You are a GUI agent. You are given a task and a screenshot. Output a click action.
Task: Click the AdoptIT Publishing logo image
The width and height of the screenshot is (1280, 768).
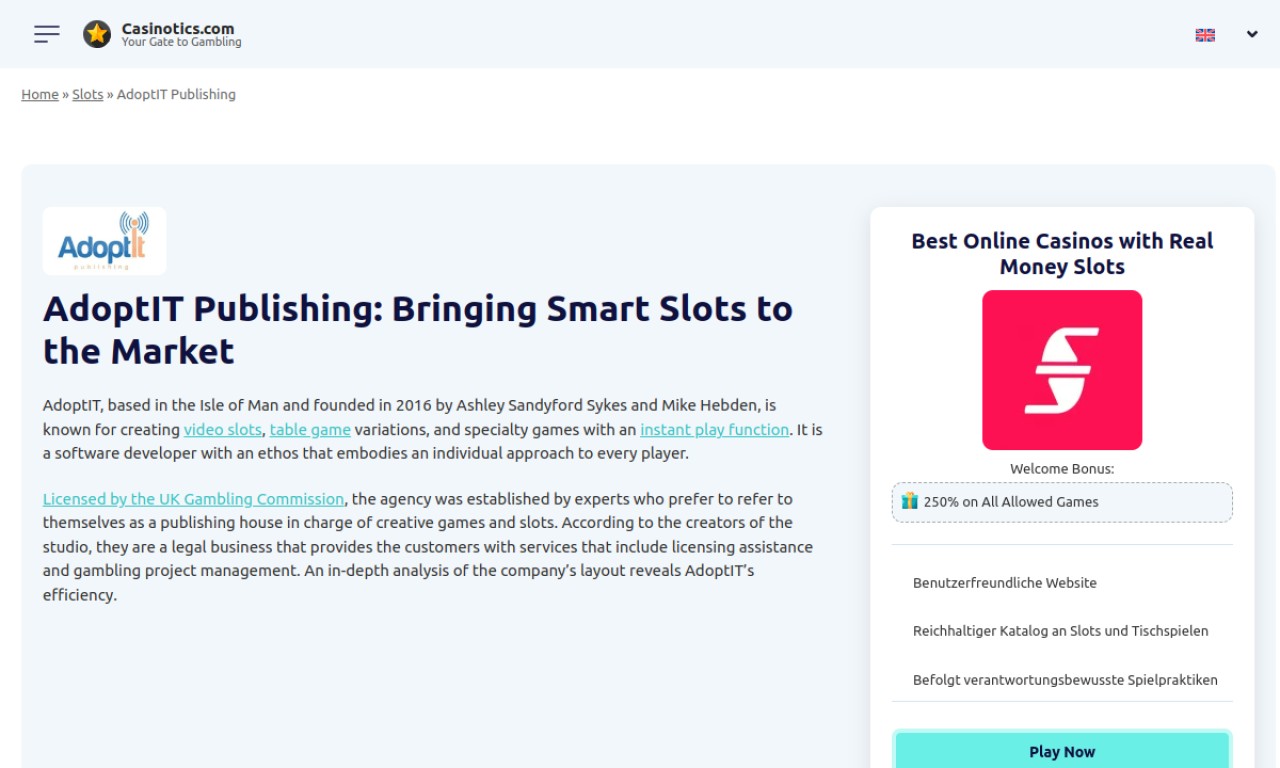click(x=105, y=241)
